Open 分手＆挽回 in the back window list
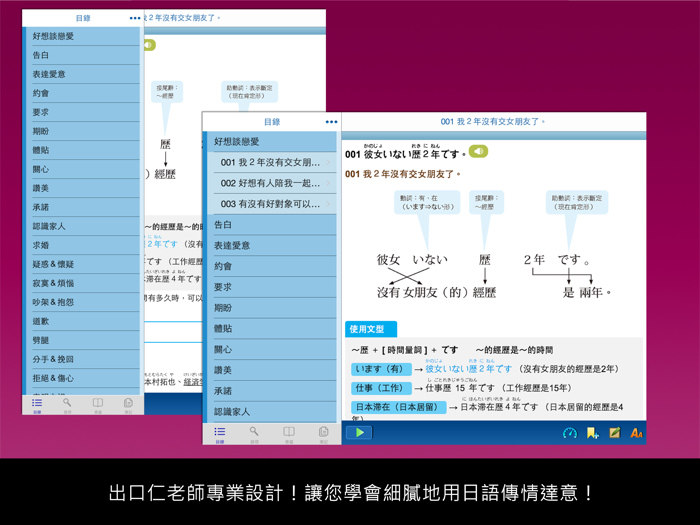Viewport: 700px width, 525px height. [83, 359]
